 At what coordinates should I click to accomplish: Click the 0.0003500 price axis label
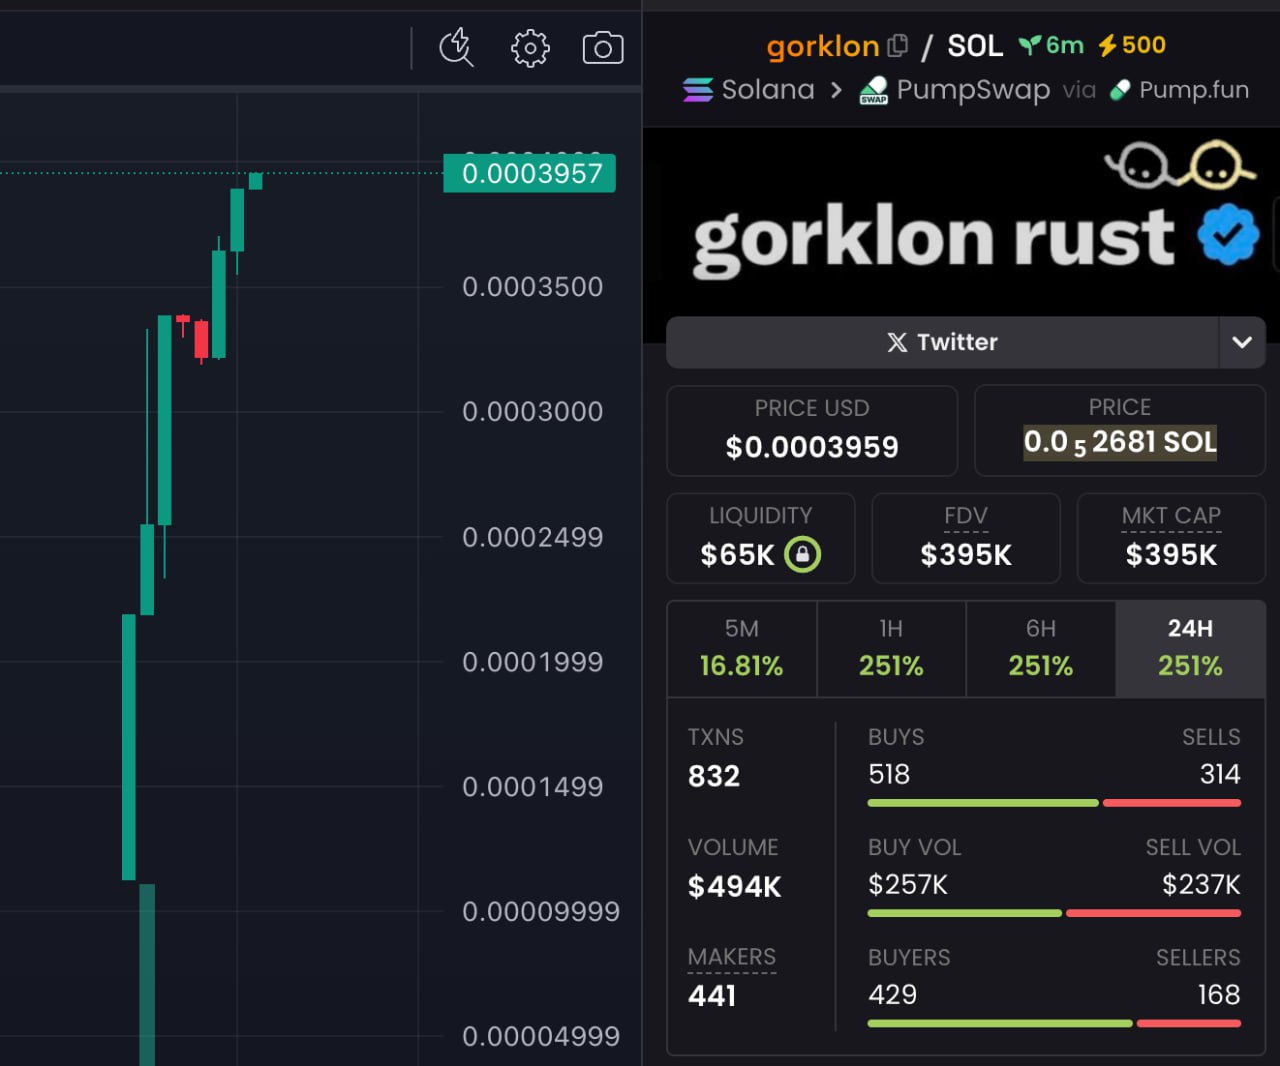533,287
